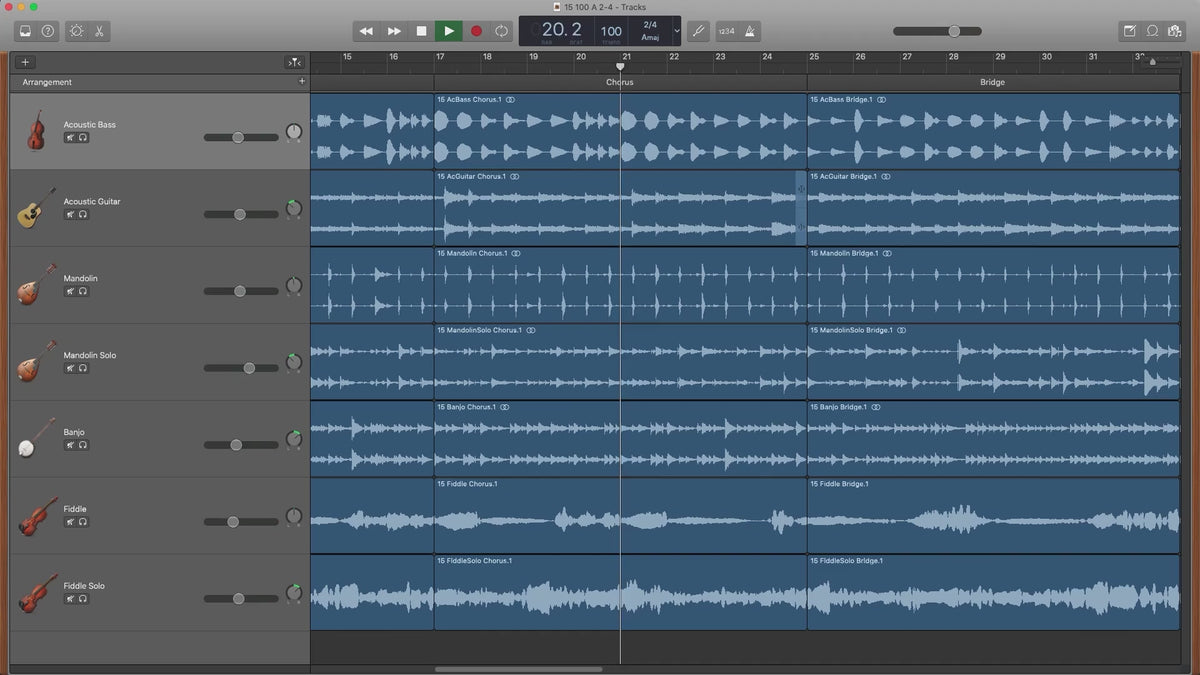The image size is (1200, 675).
Task: Open the Editors scissors button
Action: [x=99, y=31]
